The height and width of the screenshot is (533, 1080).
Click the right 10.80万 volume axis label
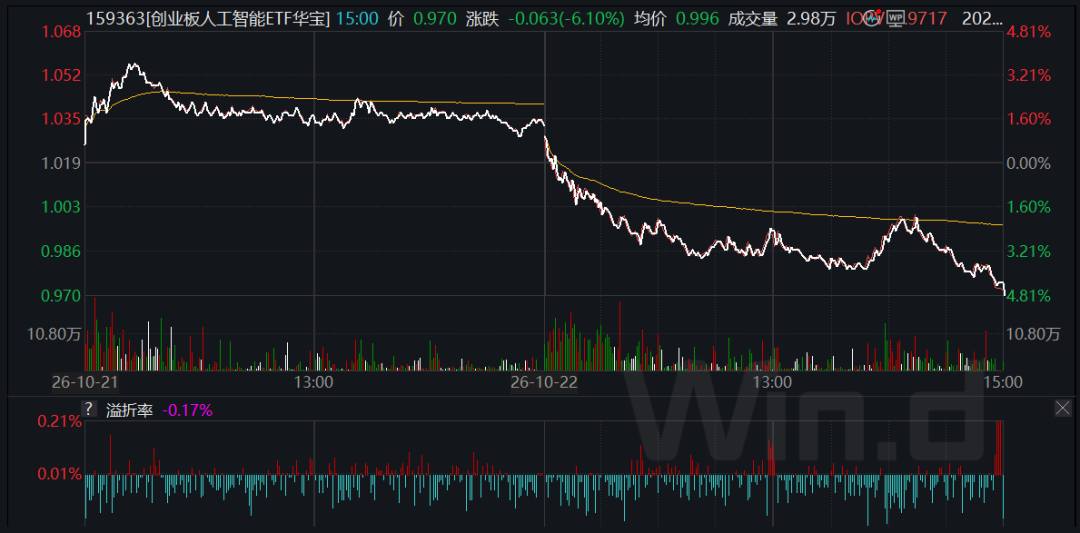pos(1034,334)
